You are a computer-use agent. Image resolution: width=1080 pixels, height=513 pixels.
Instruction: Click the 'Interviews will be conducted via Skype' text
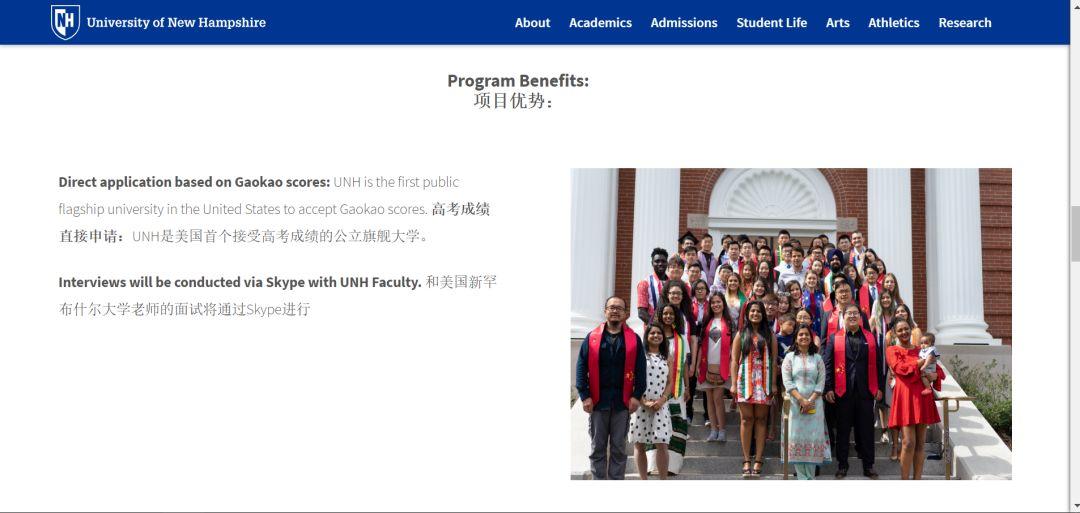click(239, 282)
